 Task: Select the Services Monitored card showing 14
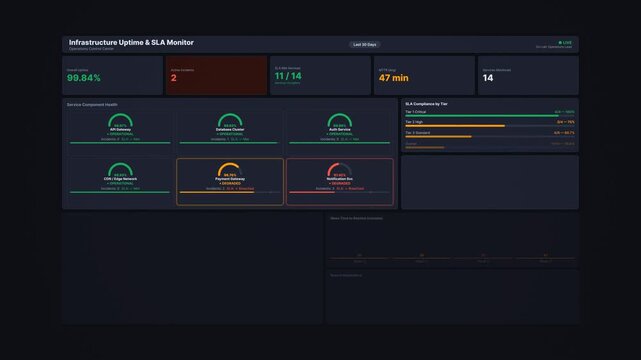pyautogui.click(x=528, y=76)
